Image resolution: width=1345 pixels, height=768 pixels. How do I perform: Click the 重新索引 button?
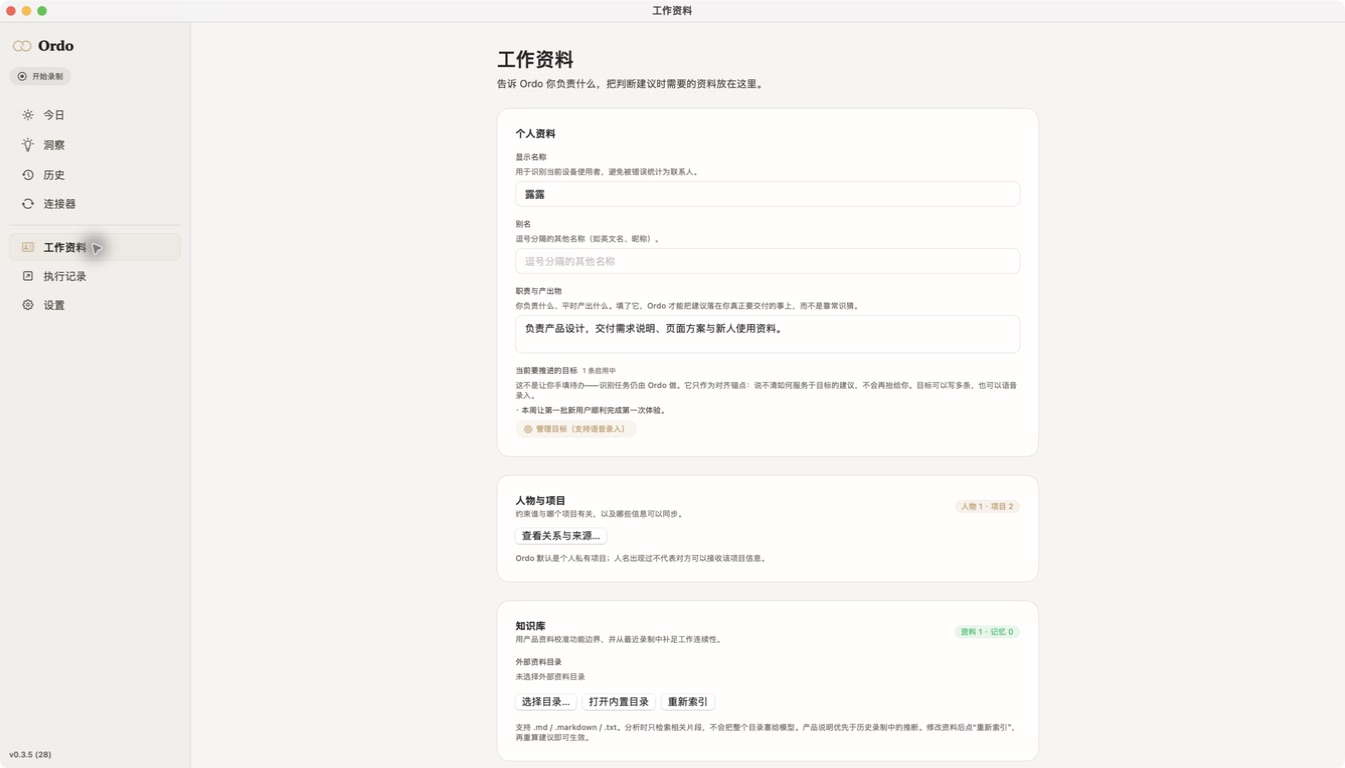pyautogui.click(x=688, y=702)
